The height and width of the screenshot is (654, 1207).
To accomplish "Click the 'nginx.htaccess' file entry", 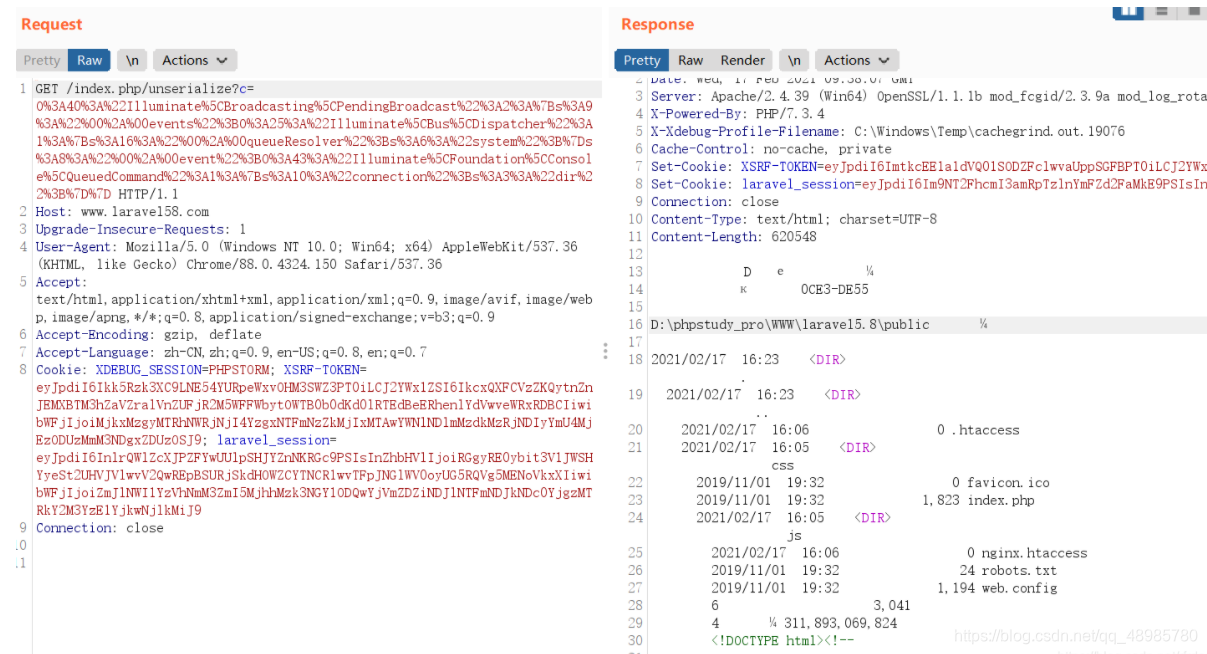I will pos(1034,553).
